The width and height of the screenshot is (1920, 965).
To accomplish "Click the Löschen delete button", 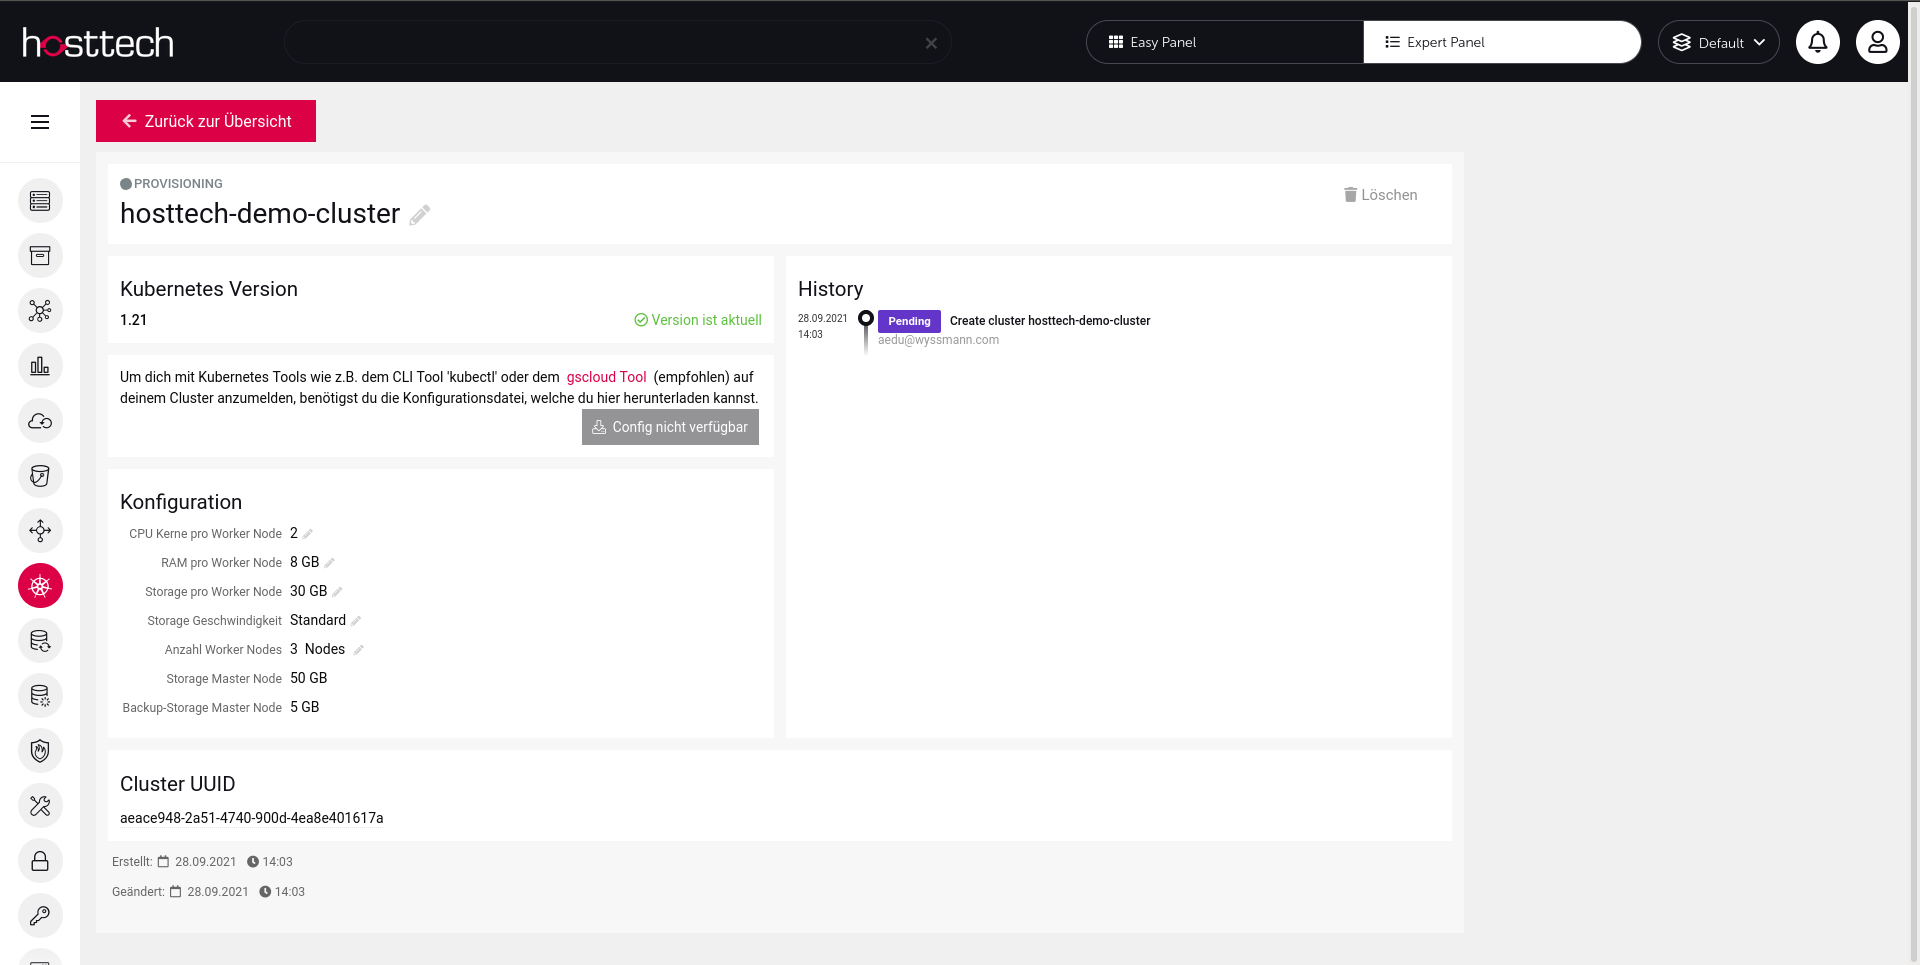I will 1380,195.
